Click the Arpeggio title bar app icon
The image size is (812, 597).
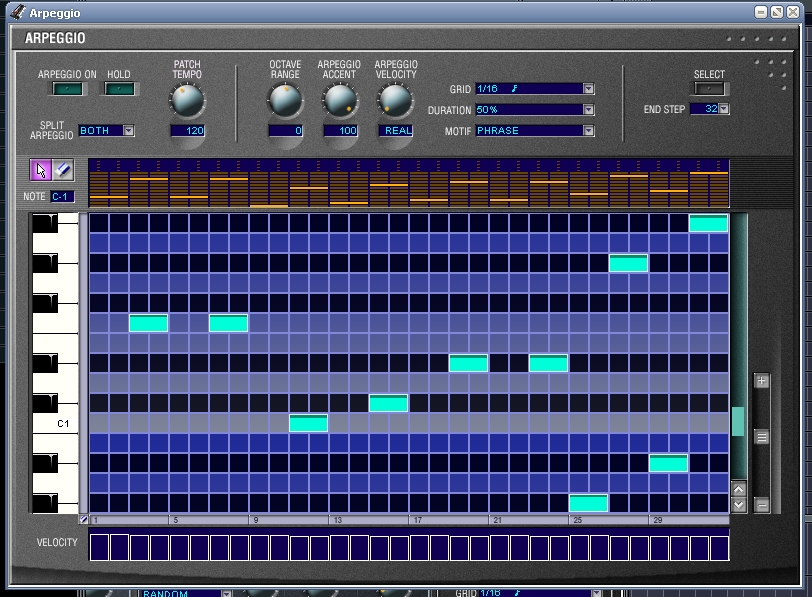point(18,12)
